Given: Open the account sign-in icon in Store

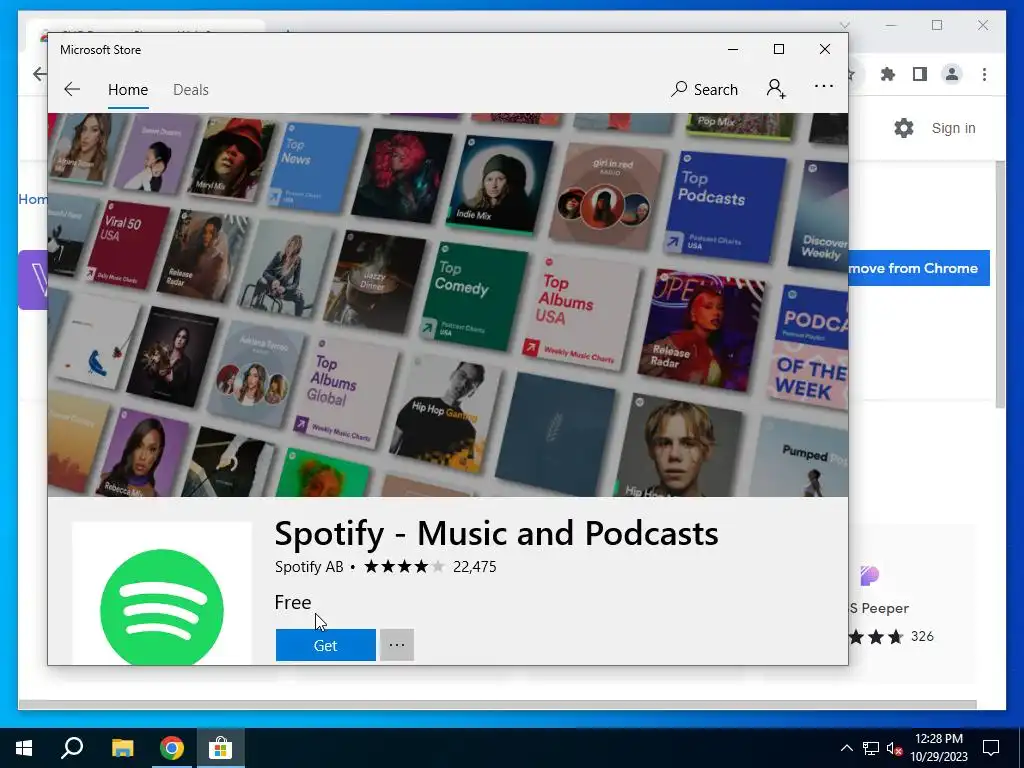Looking at the screenshot, I should [x=776, y=88].
